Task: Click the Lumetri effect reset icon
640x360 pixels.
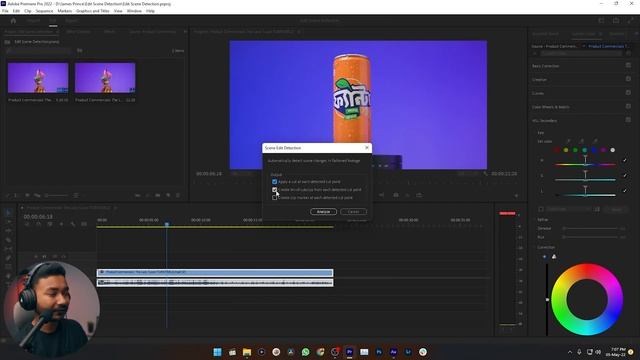Action: click(629, 53)
